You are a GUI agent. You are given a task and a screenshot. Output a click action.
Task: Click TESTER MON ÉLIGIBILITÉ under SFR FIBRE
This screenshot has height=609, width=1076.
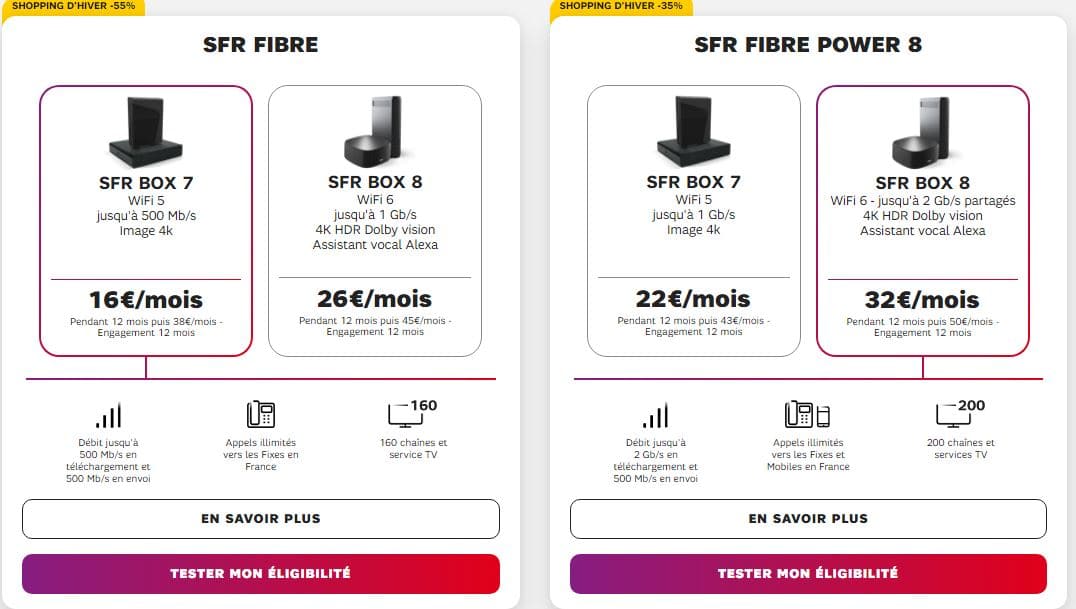(260, 574)
